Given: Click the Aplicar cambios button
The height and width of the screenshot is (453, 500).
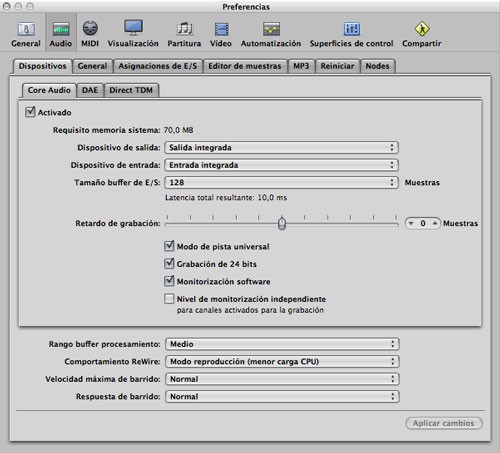Looking at the screenshot, I should 444,423.
